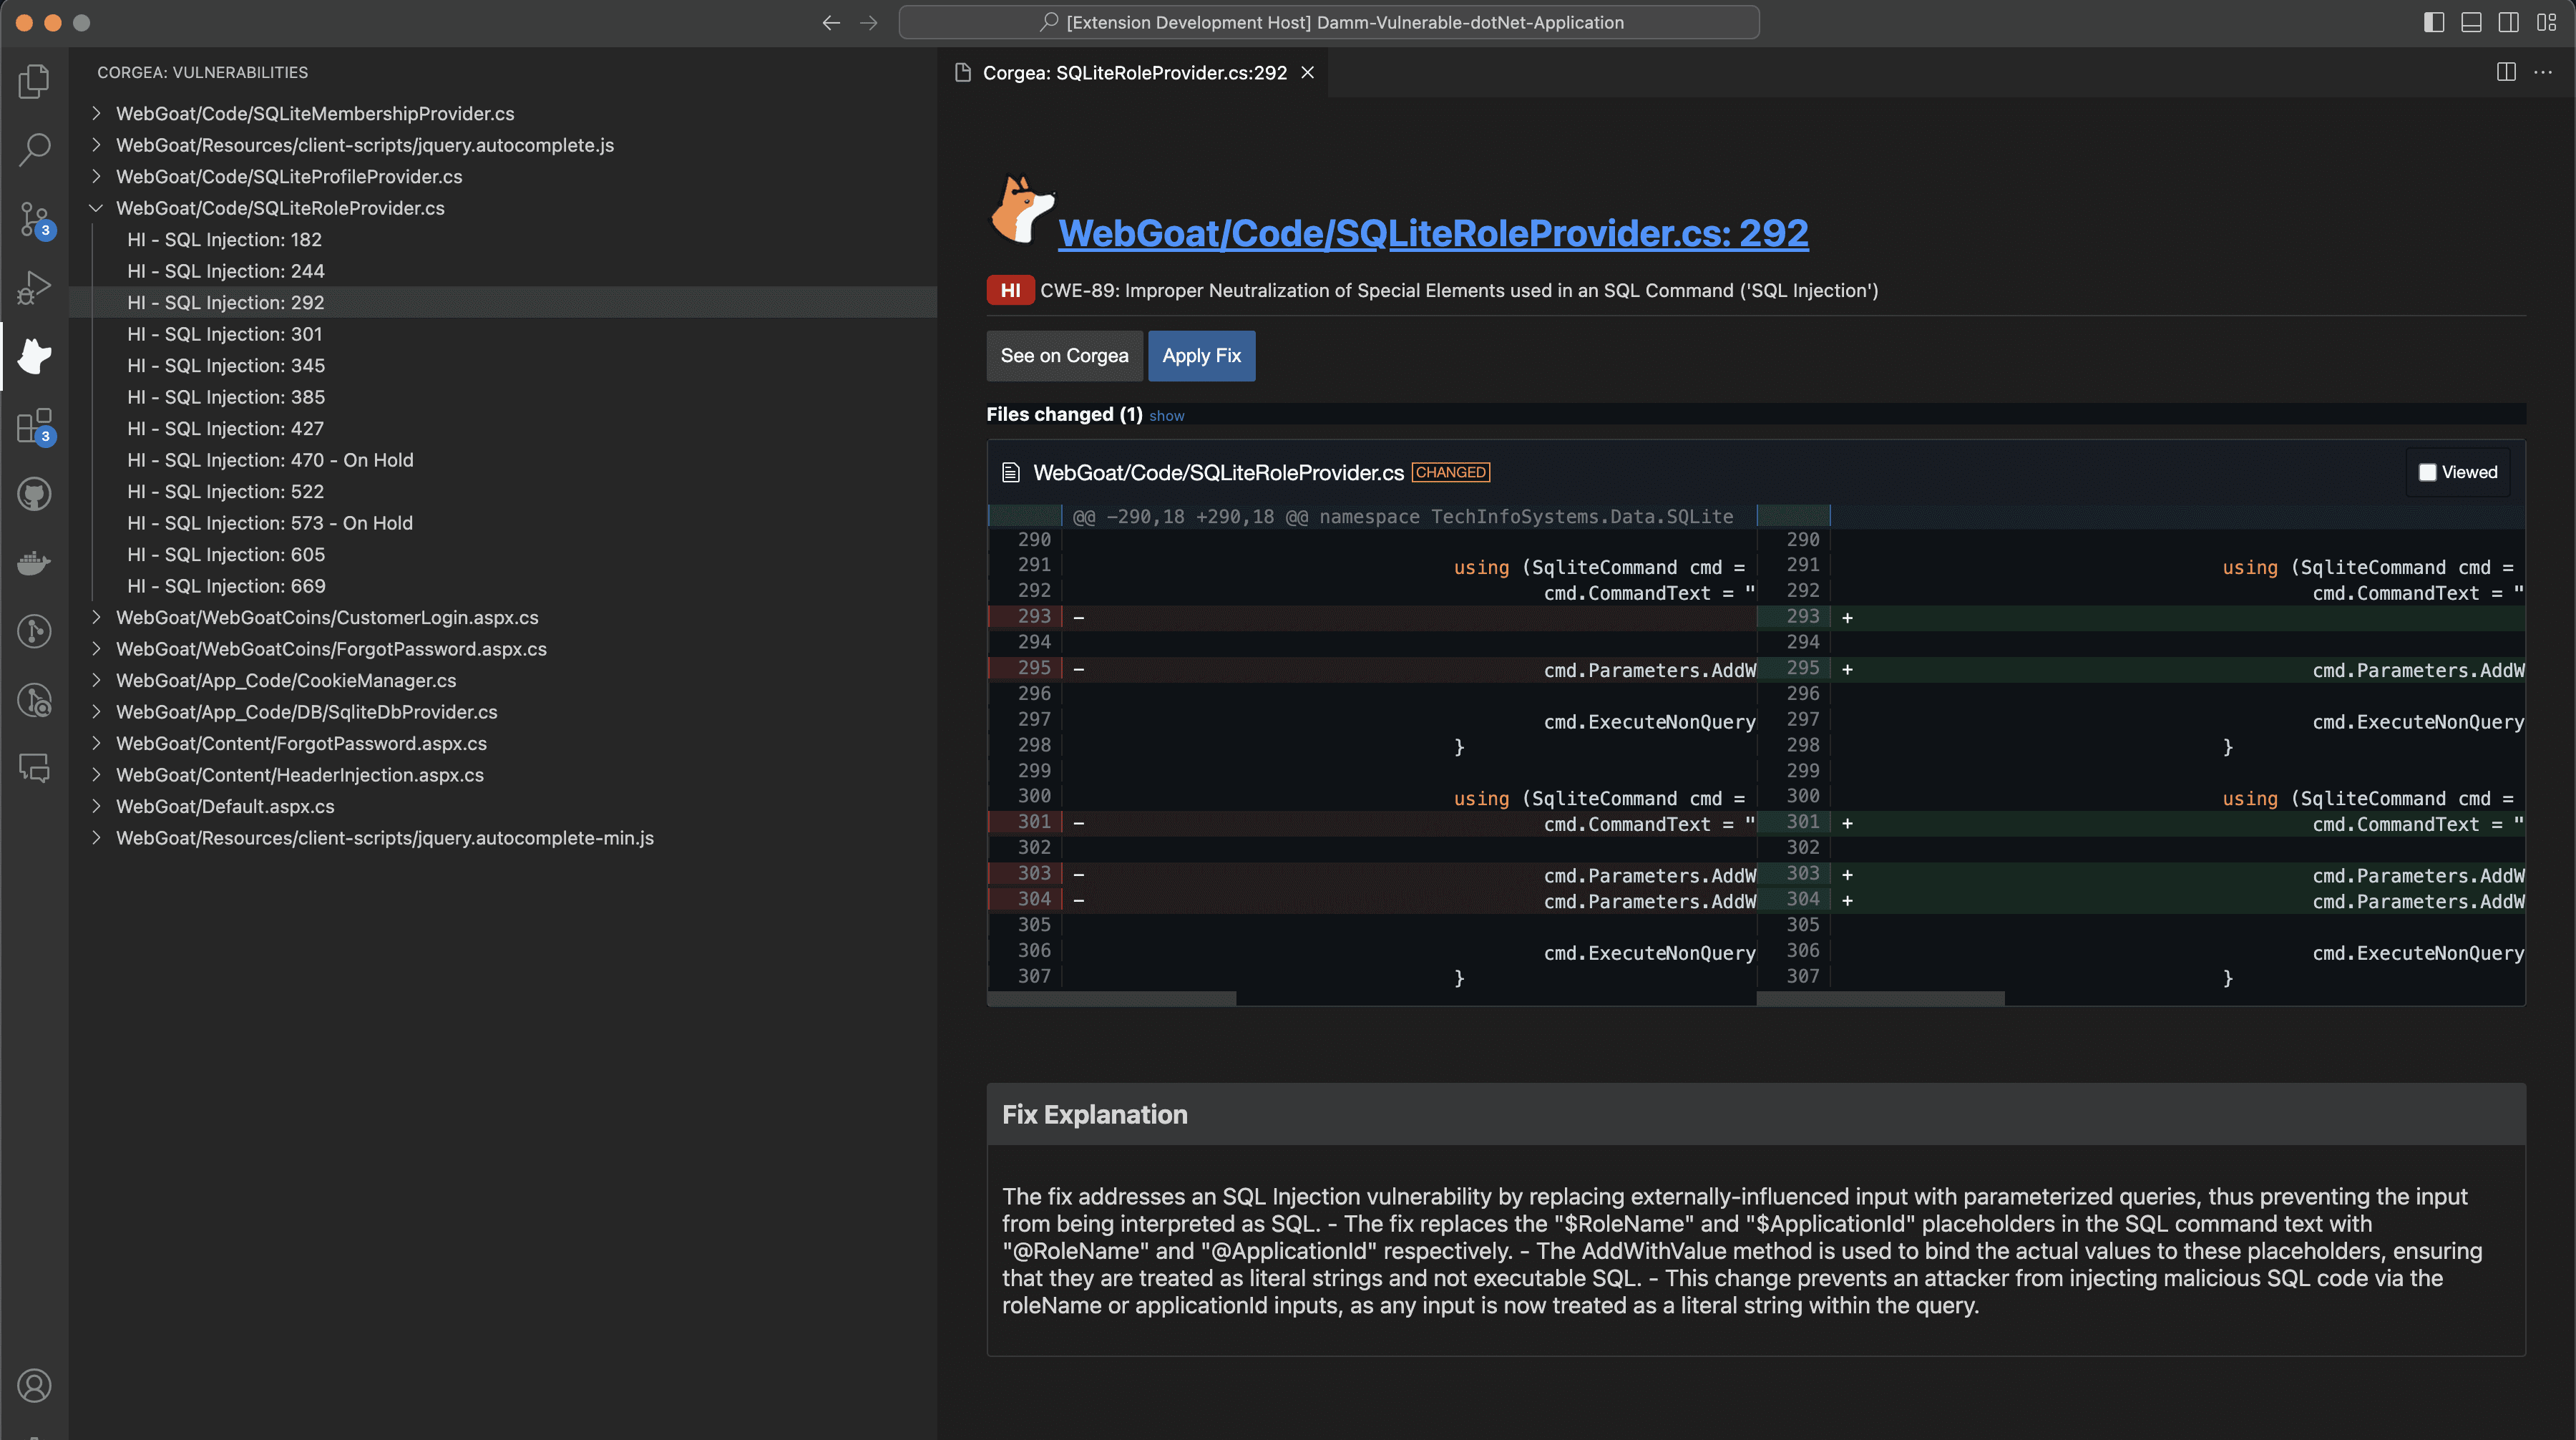Collapse WebGoat/Code/SQLiteRoleProvider.cs tree node
This screenshot has width=2576, height=1440.
(96, 208)
